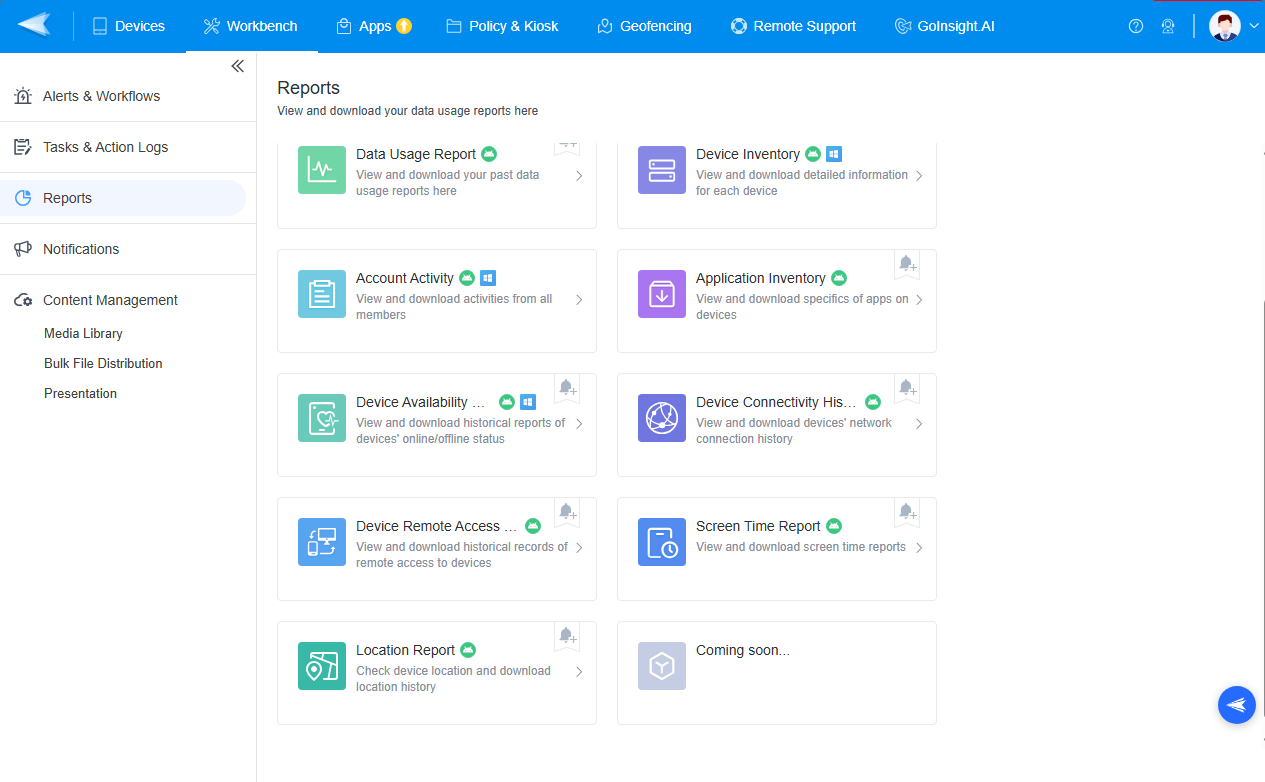Click the Device Remote Access screens icon
1265x782 pixels.
click(322, 542)
